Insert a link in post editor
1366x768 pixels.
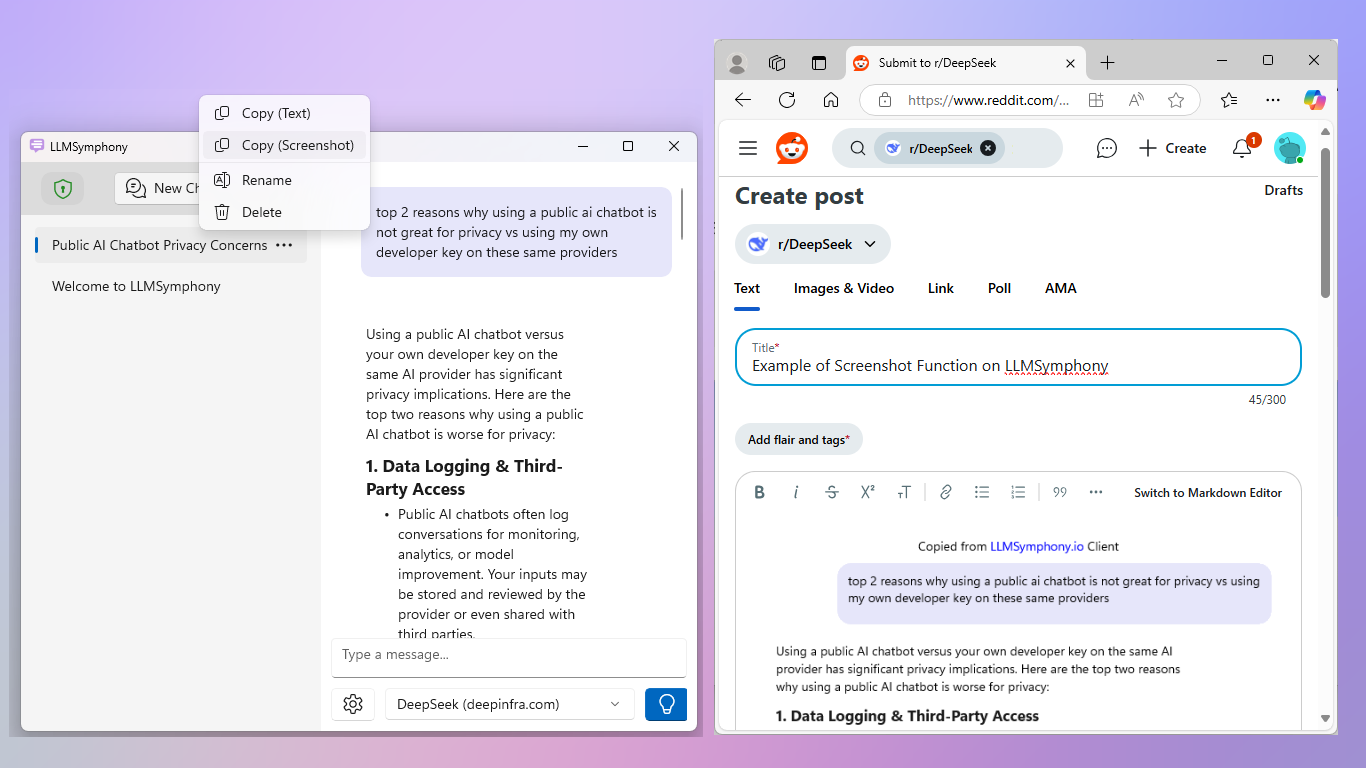click(x=946, y=492)
